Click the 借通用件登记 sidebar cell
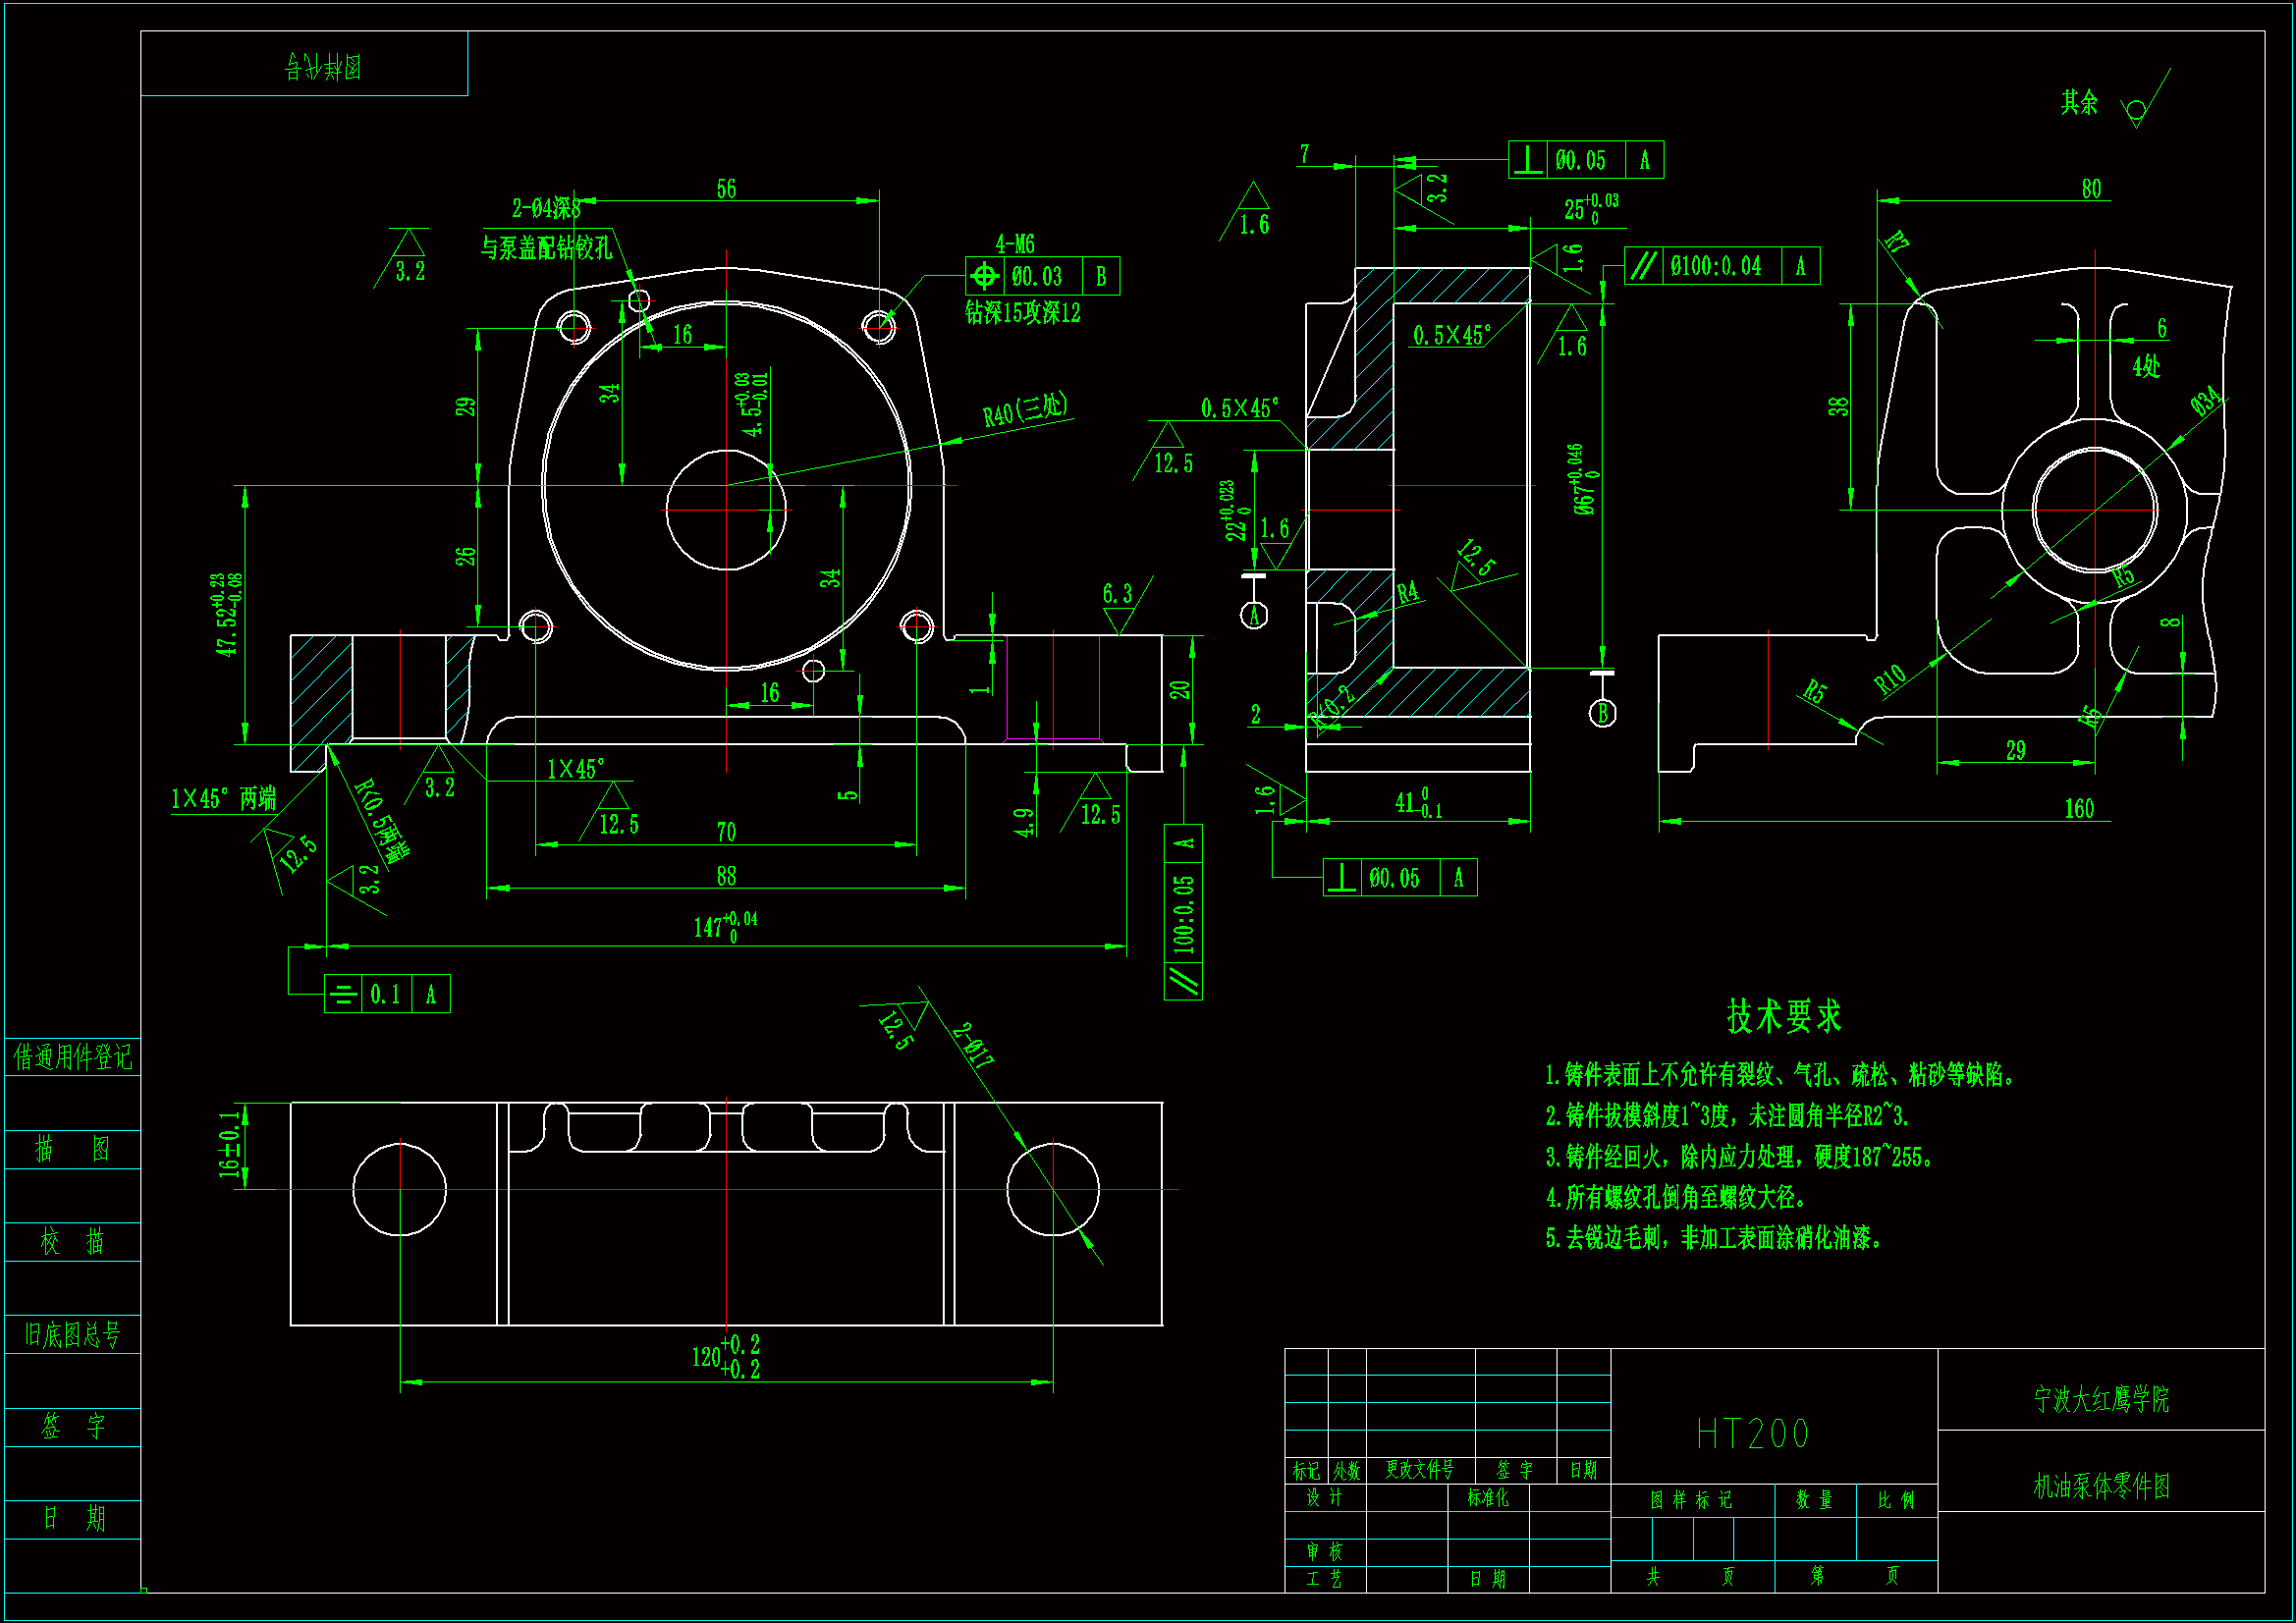 tap(72, 1057)
